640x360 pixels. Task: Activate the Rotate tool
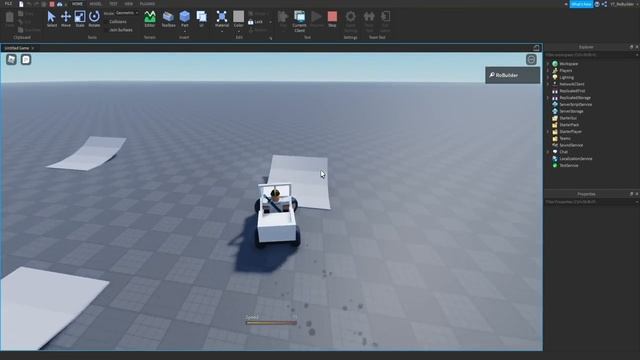click(x=94, y=19)
